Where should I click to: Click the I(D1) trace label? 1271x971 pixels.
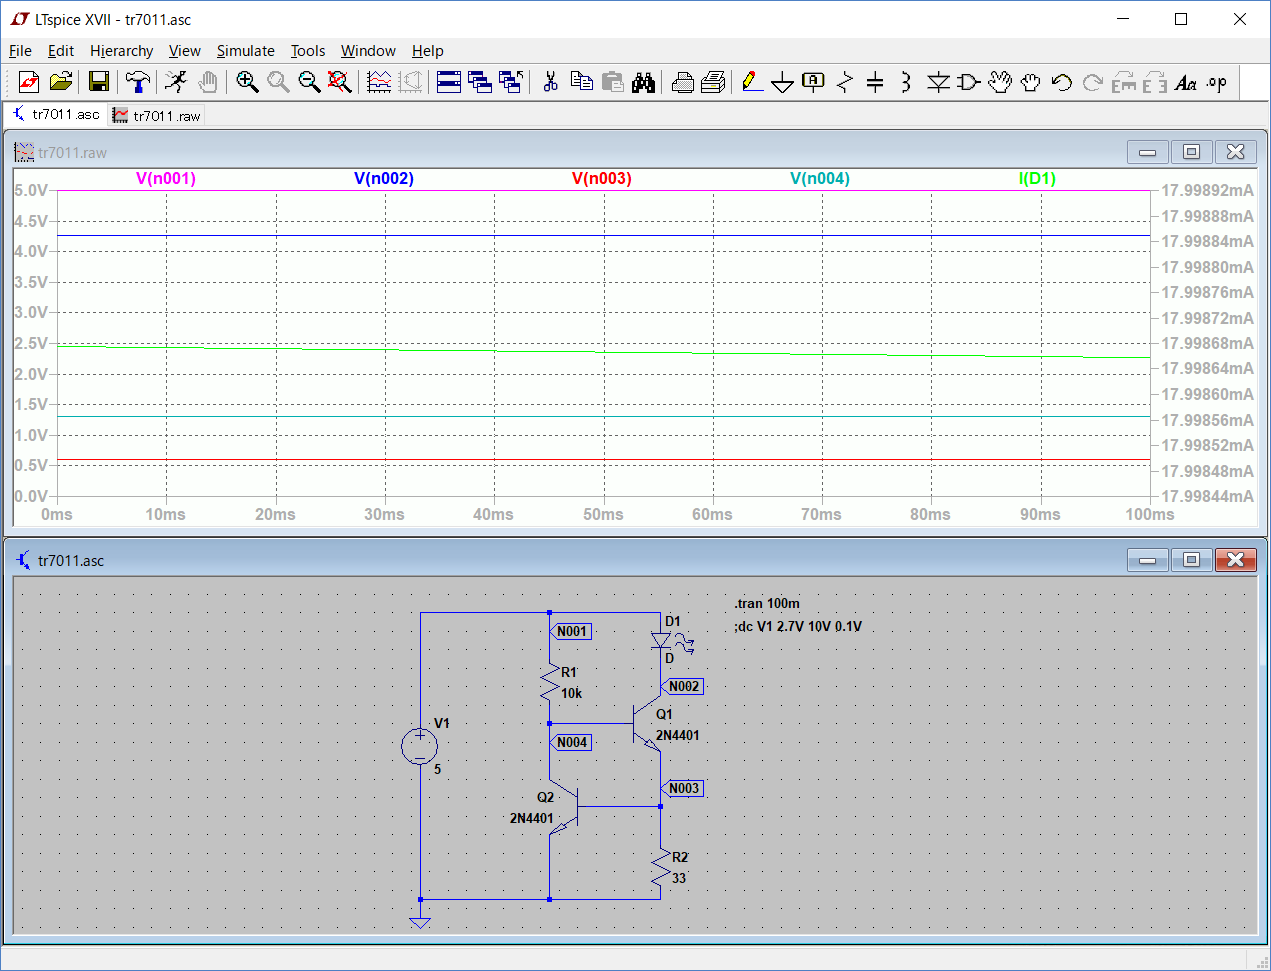(x=1037, y=179)
